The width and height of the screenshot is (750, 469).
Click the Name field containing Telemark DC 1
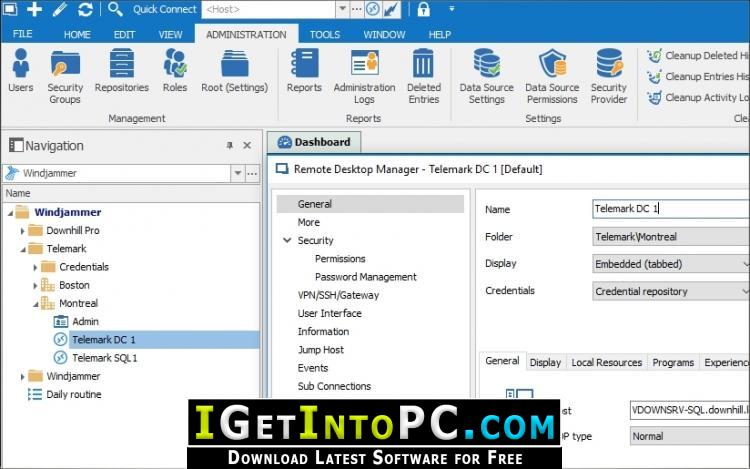pos(671,209)
